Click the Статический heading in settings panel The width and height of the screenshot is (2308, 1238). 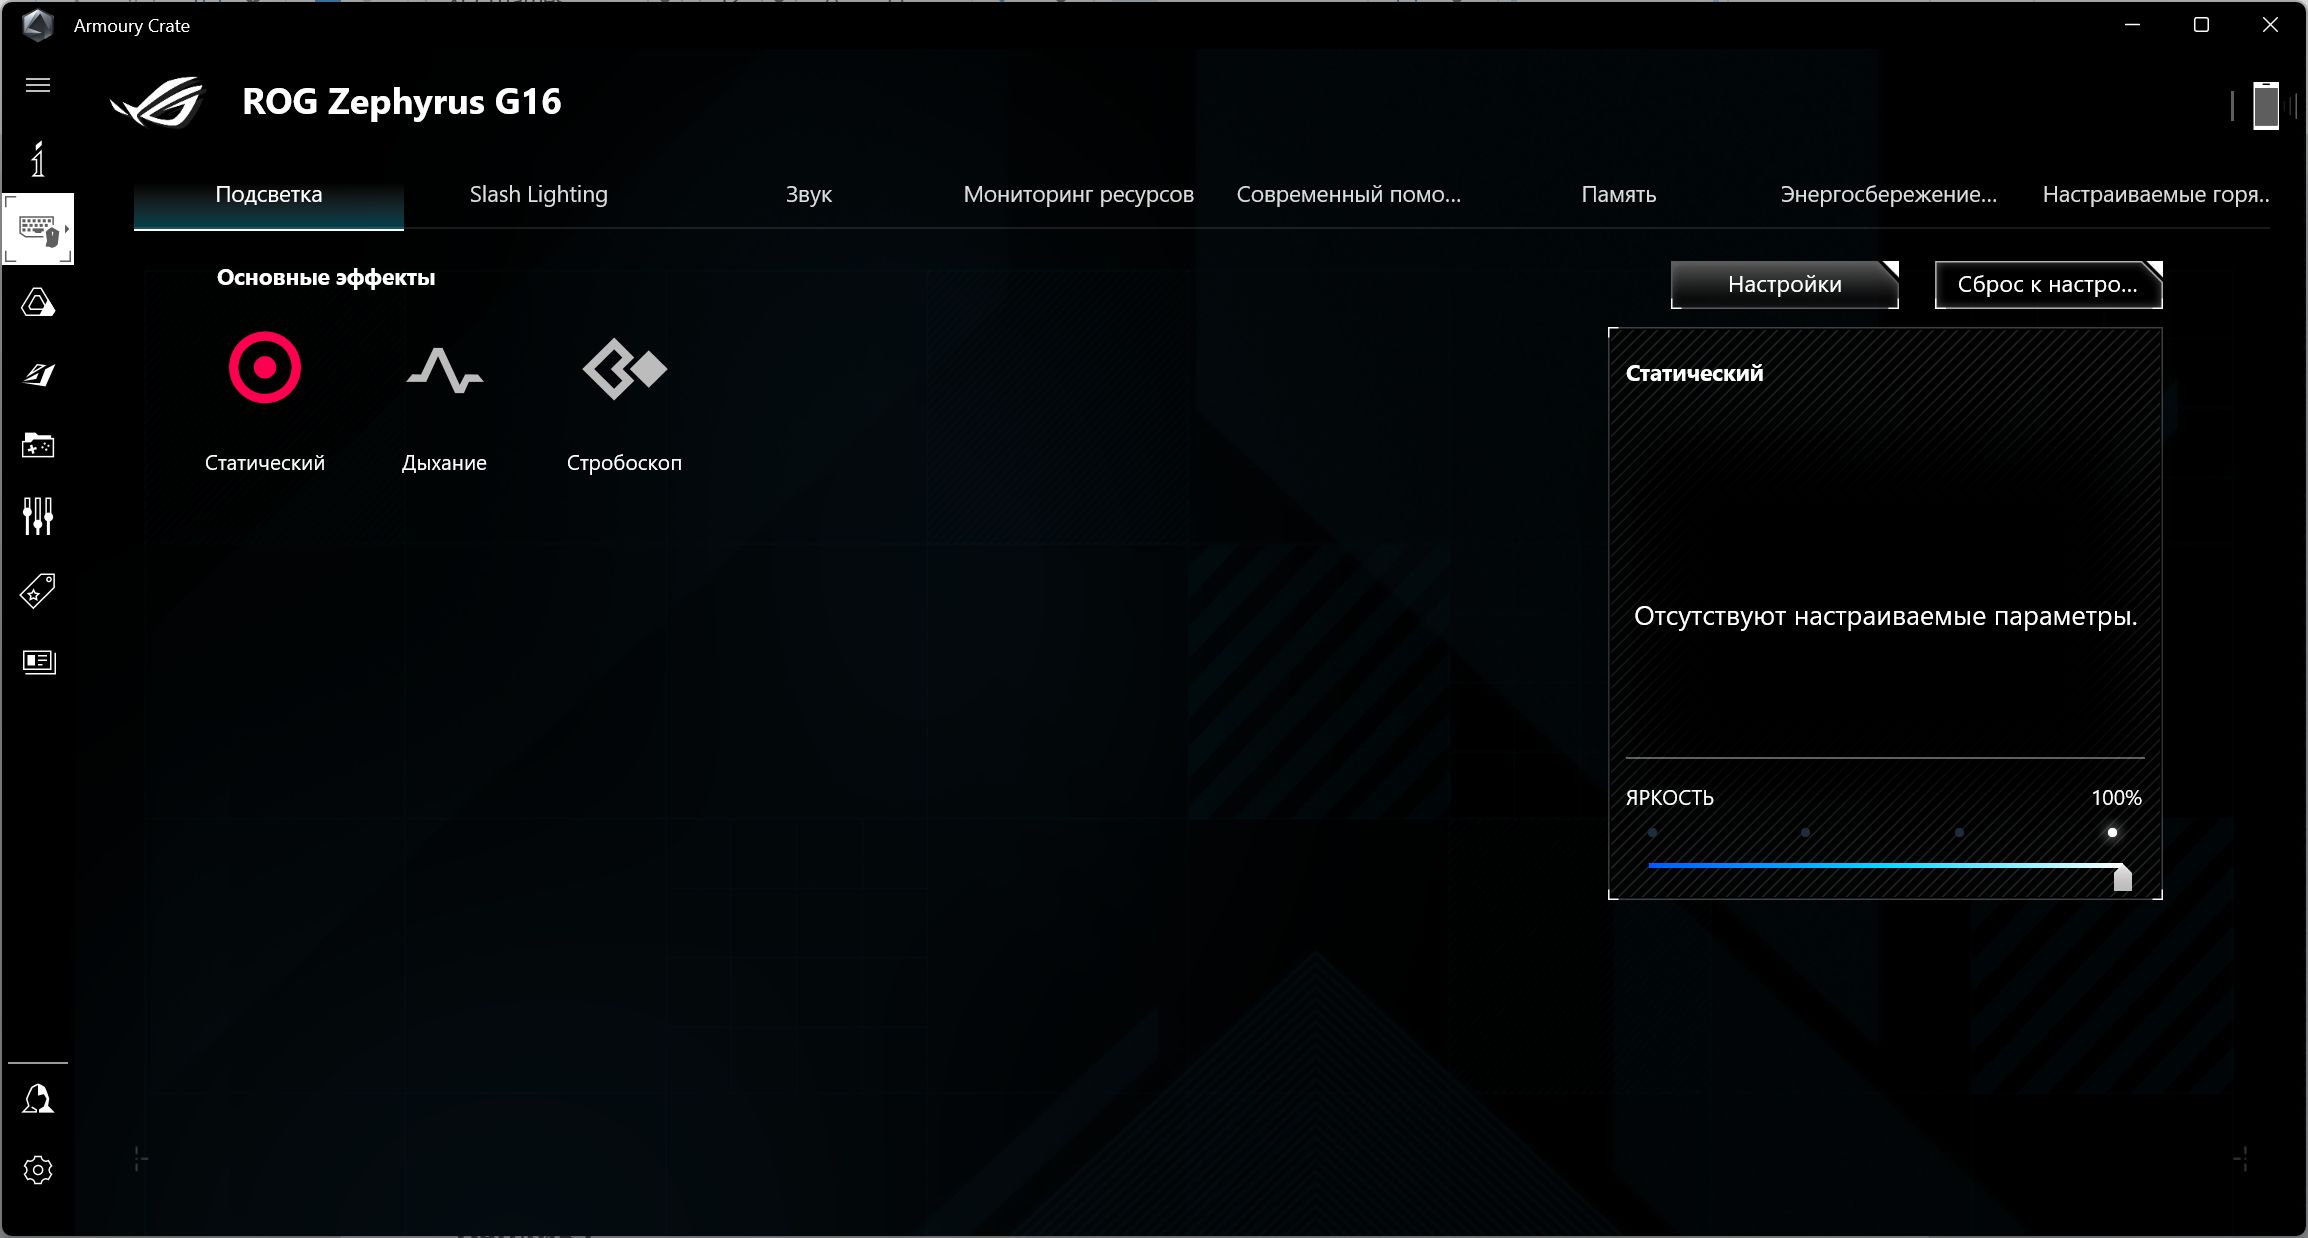pos(1694,374)
